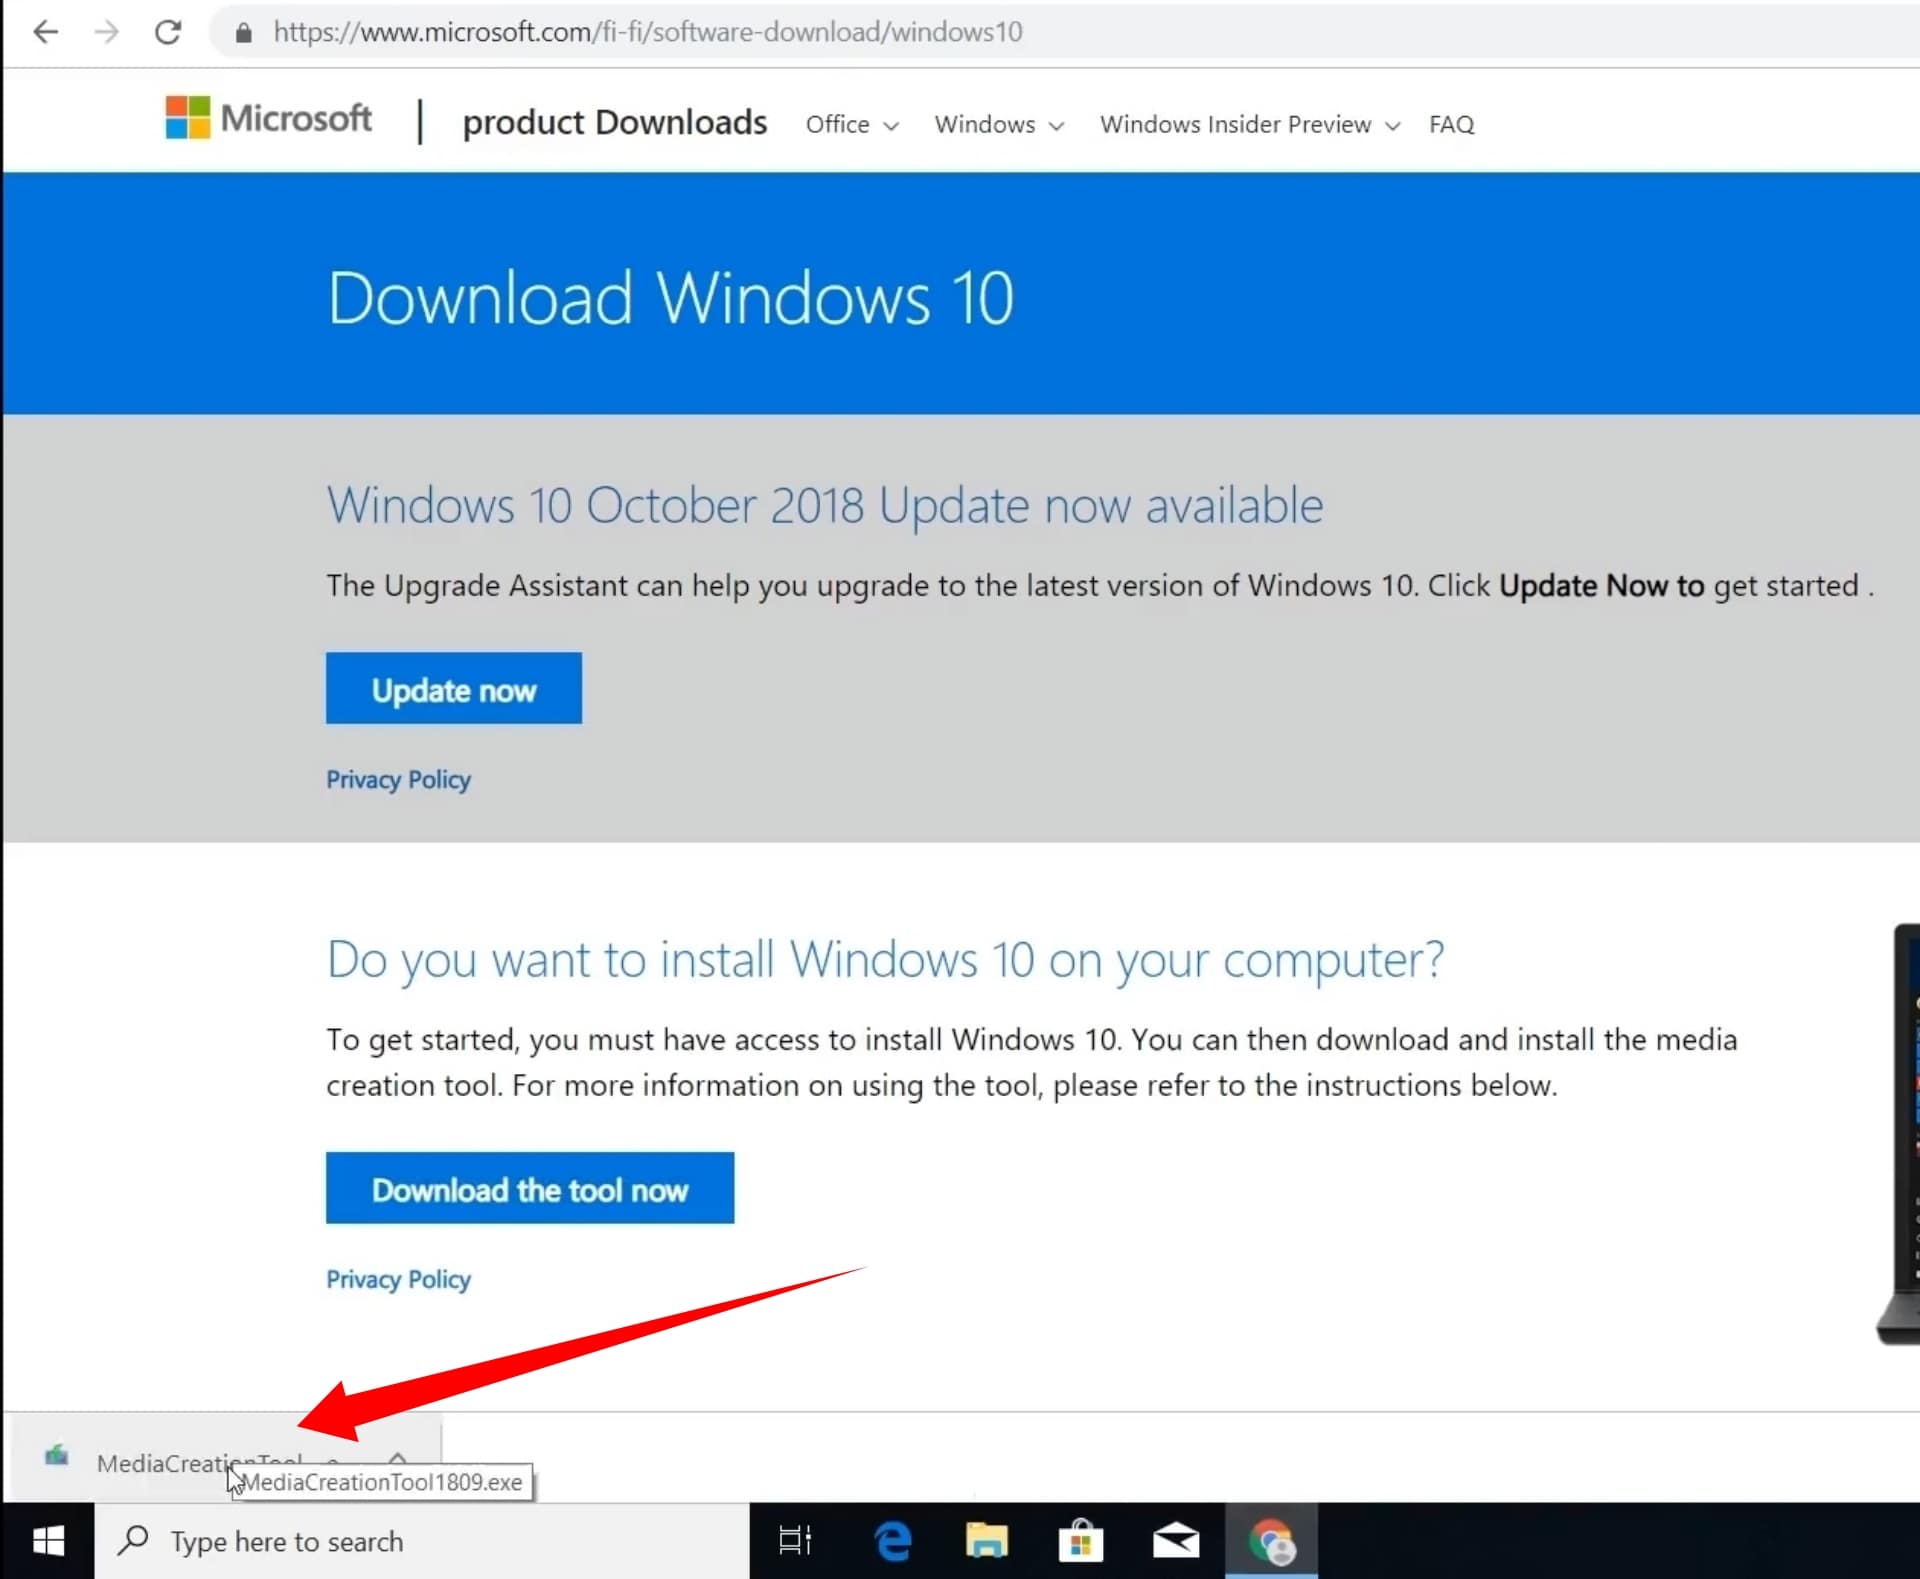Click the Windows Start button
The image size is (1920, 1579).
pyautogui.click(x=48, y=1541)
